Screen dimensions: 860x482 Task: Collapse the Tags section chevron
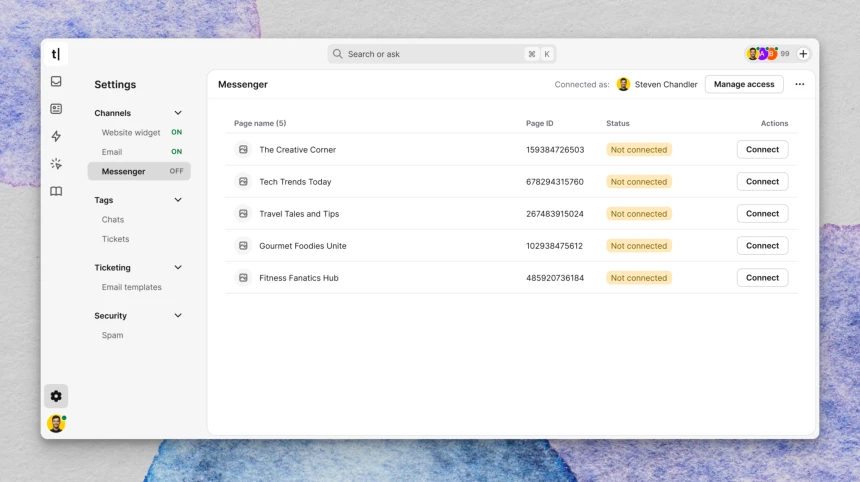178,200
